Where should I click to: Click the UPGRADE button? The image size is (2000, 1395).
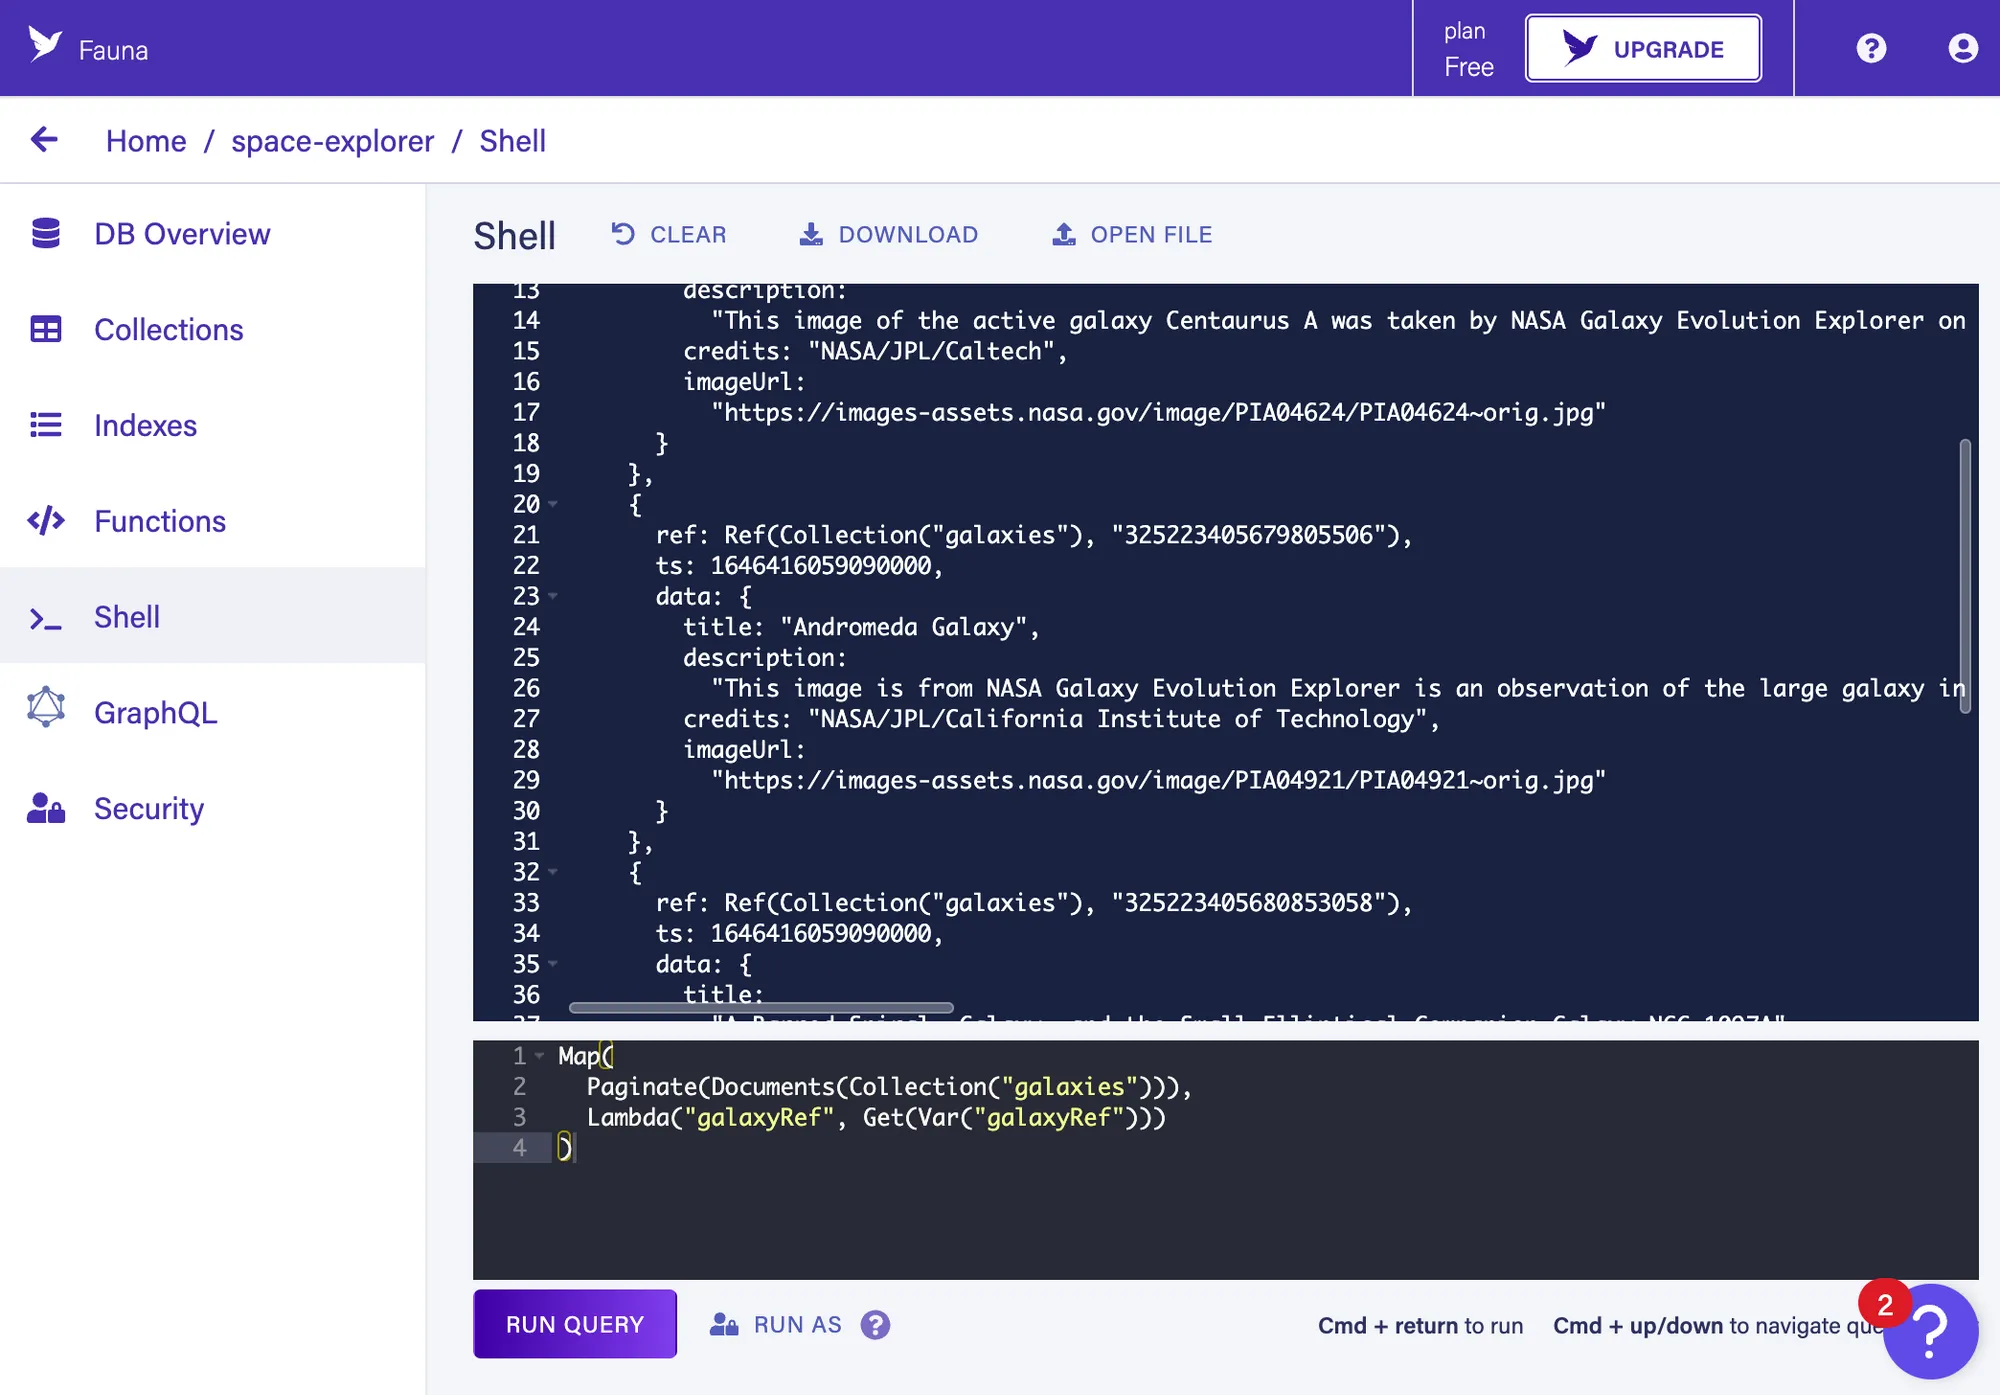[x=1643, y=47]
